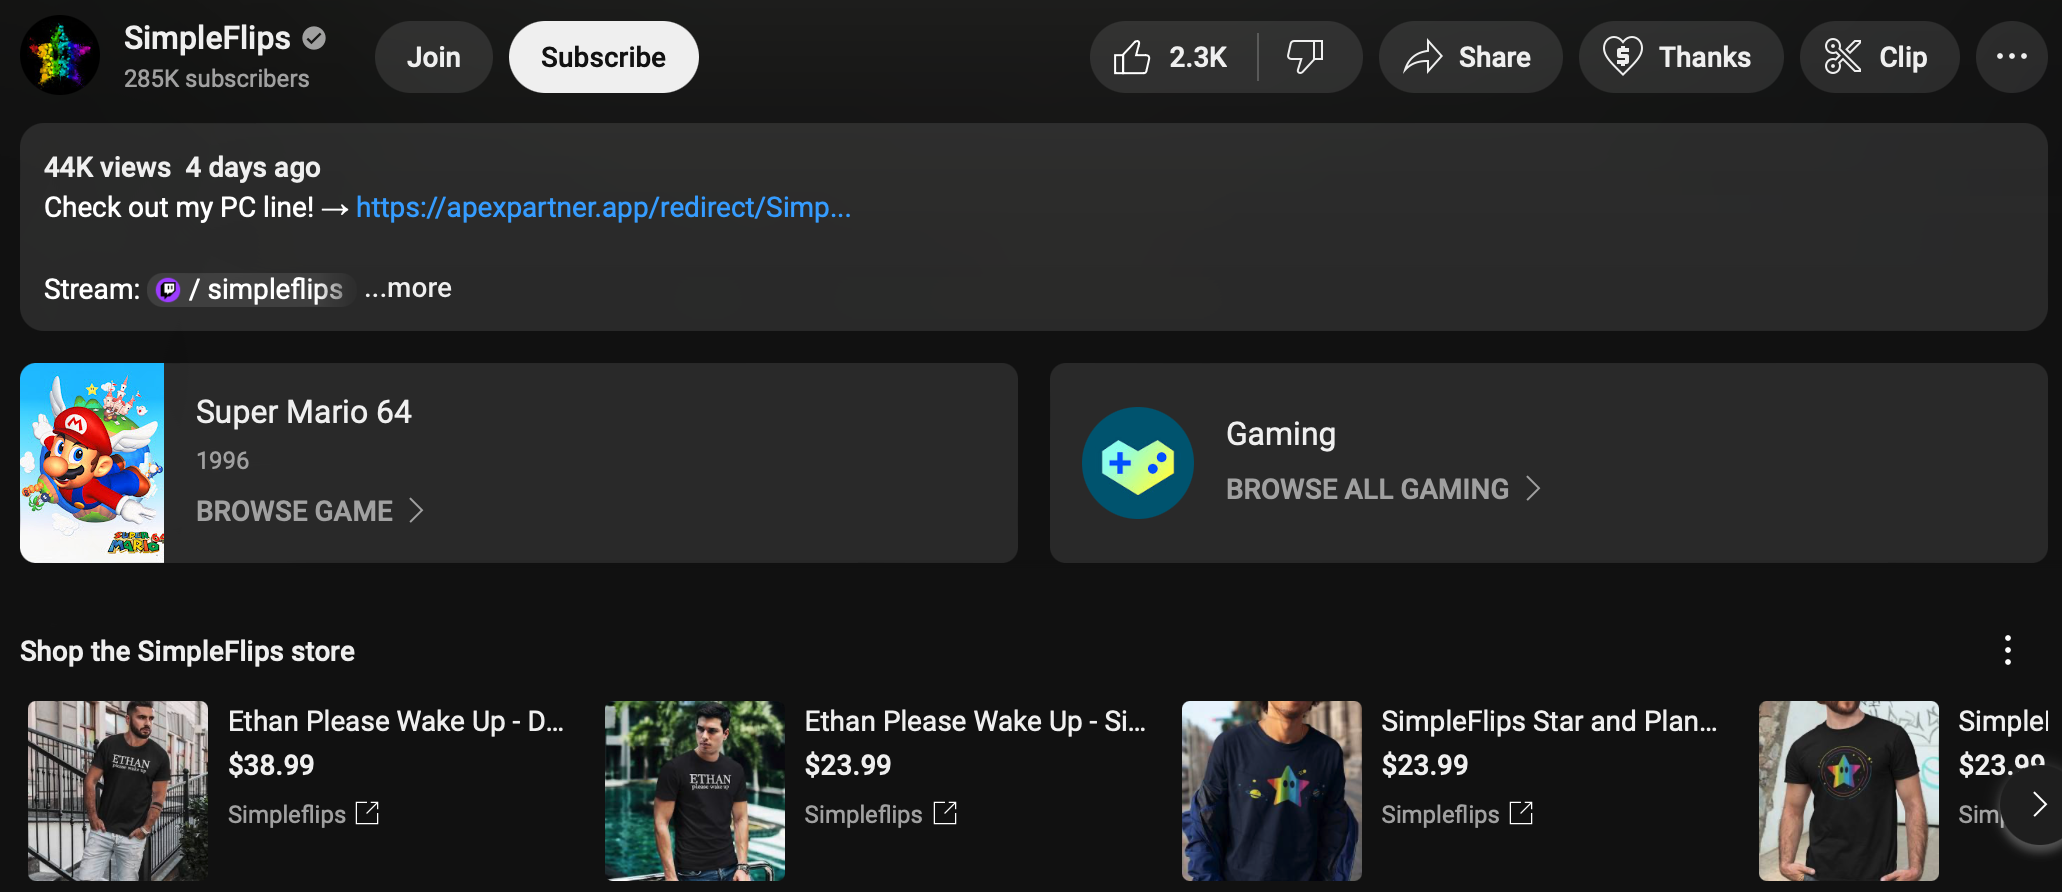
Task: Click the chevron next to BROWSE ALL GAMING
Action: coord(1533,489)
